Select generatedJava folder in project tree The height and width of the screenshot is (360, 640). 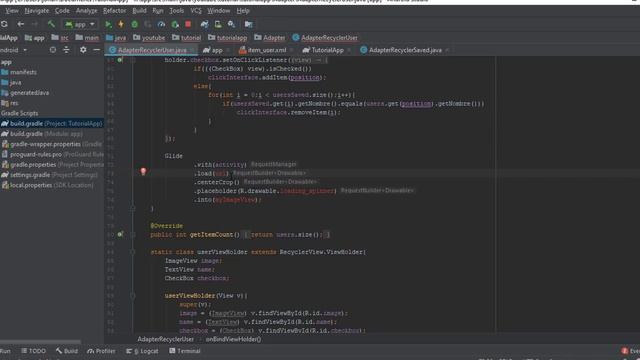25,93
